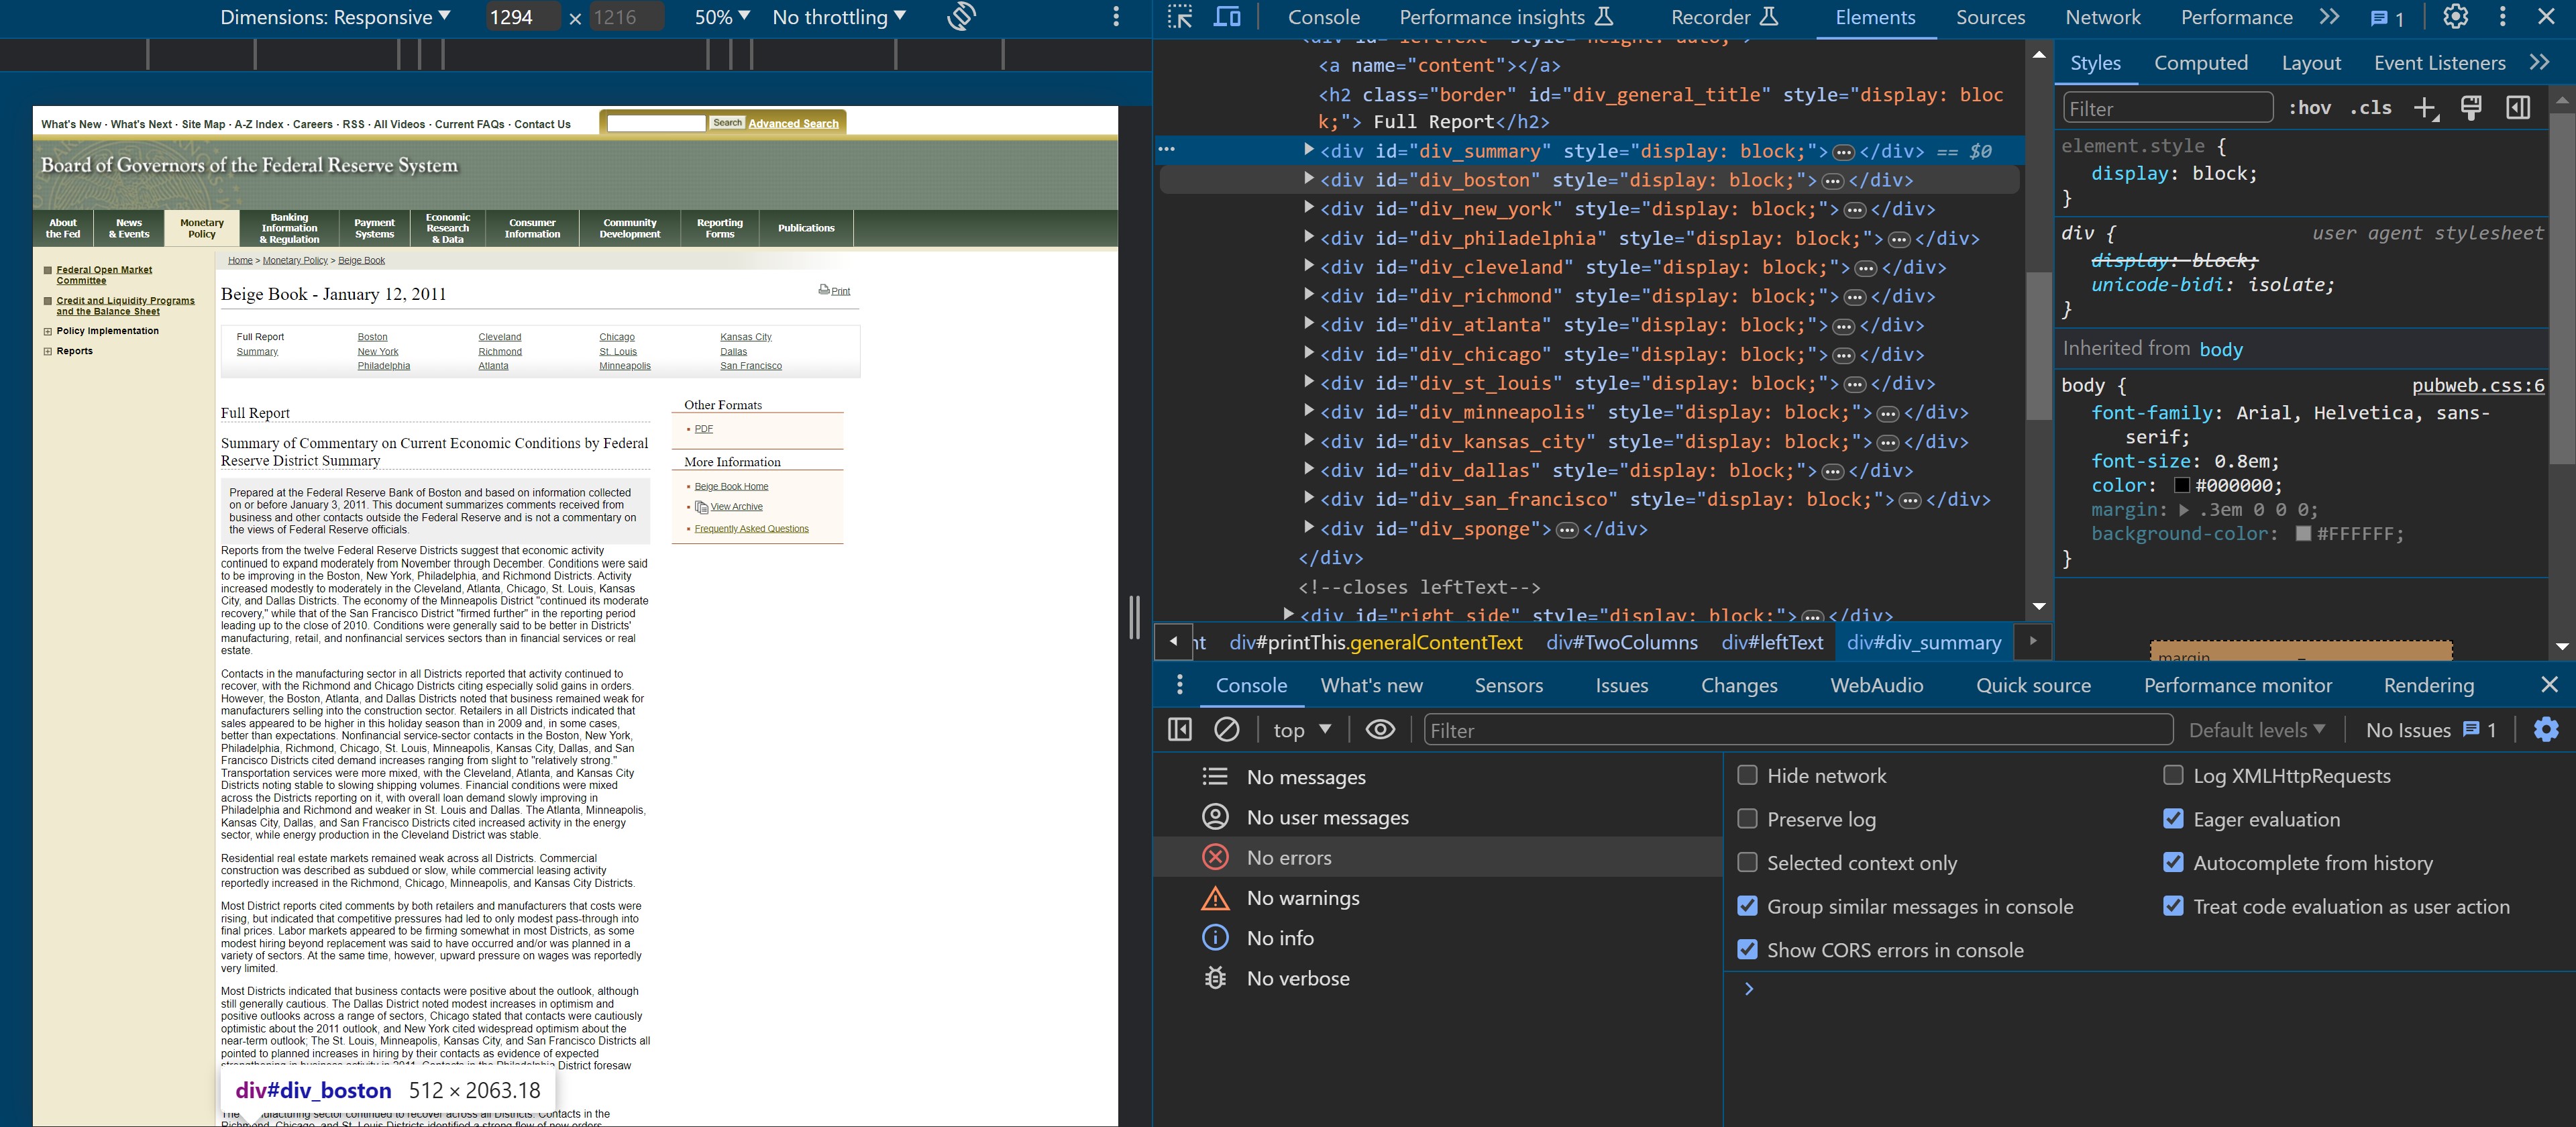Open console settings blue gear
This screenshot has height=1127, width=2576.
pyautogui.click(x=2546, y=730)
